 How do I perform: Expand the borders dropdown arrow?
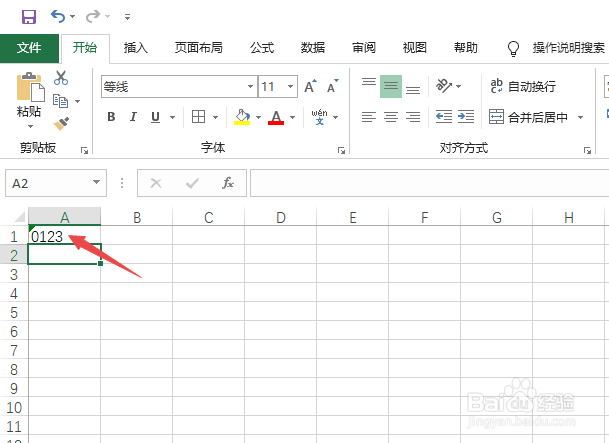[216, 117]
